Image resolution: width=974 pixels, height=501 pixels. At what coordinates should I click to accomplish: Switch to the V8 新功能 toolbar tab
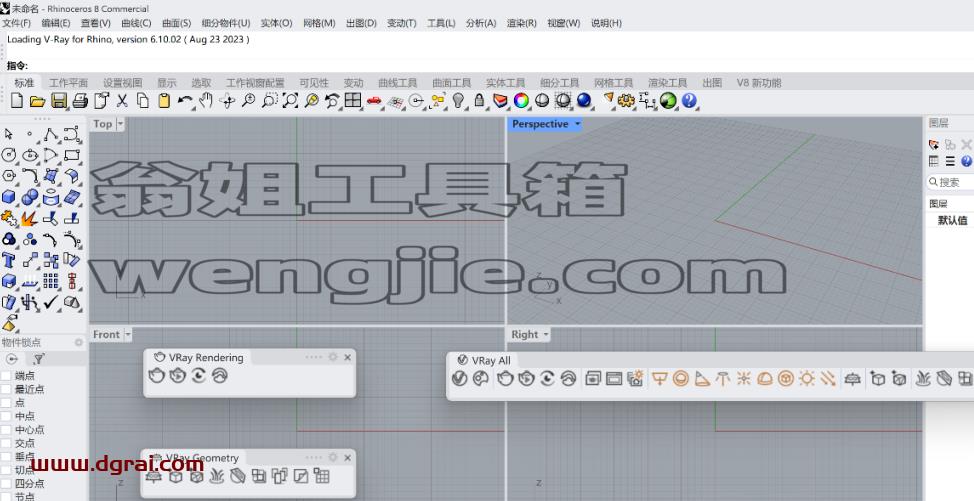pos(758,83)
